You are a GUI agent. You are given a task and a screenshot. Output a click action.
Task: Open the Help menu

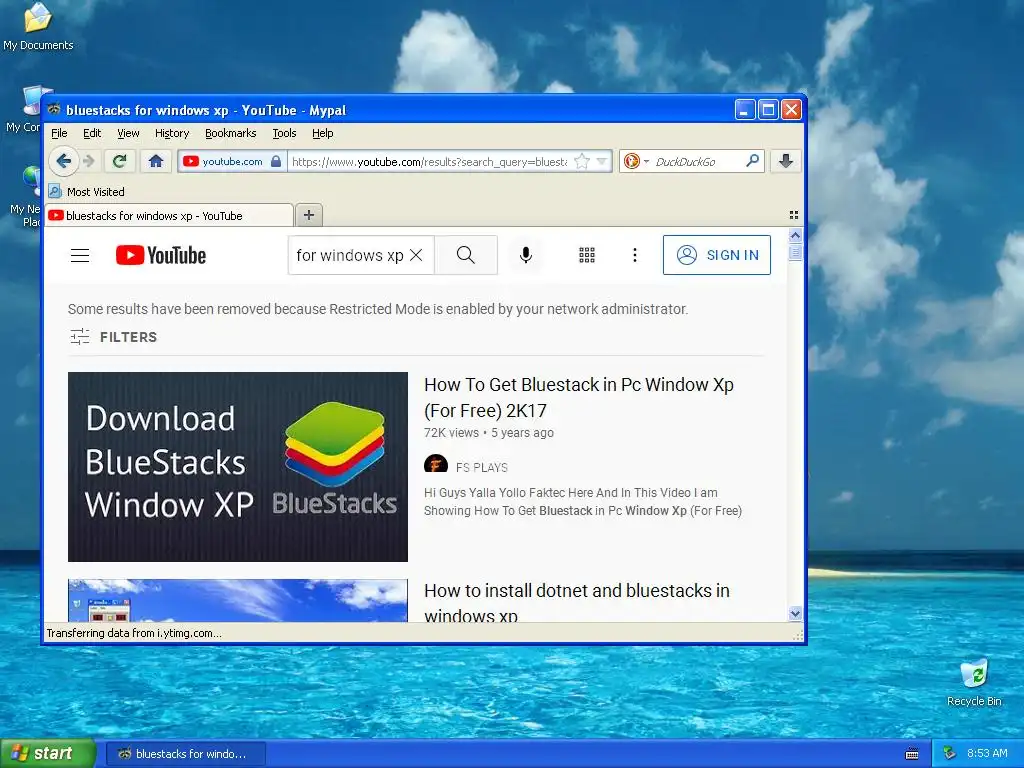pyautogui.click(x=323, y=133)
